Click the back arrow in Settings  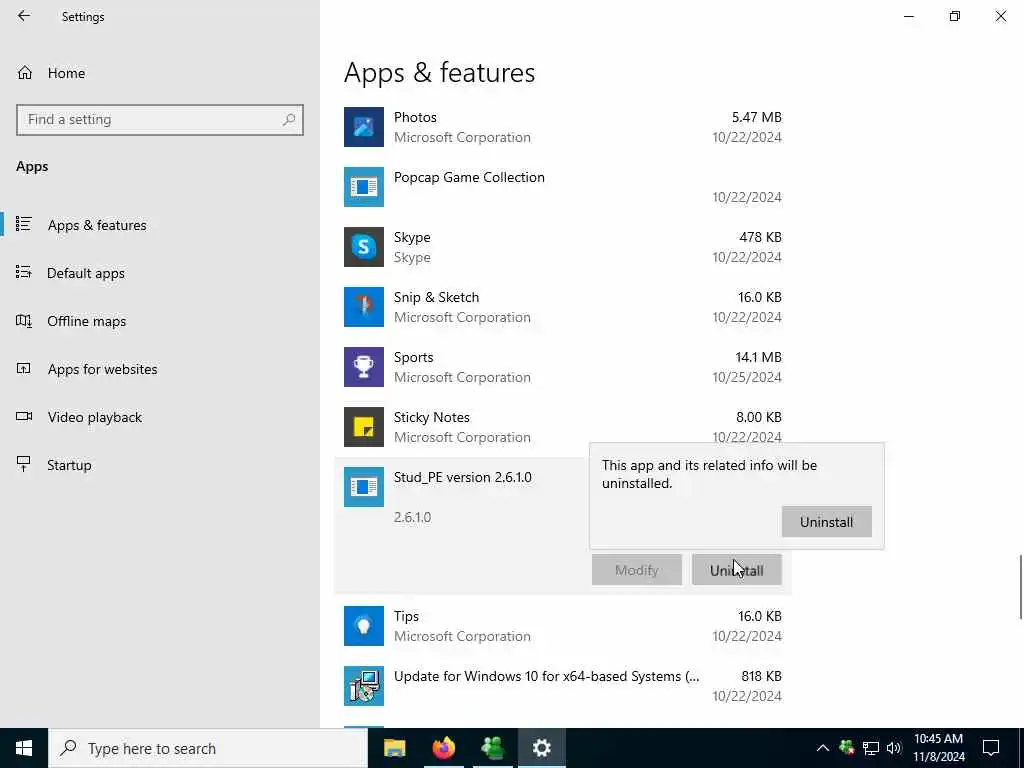coord(24,16)
